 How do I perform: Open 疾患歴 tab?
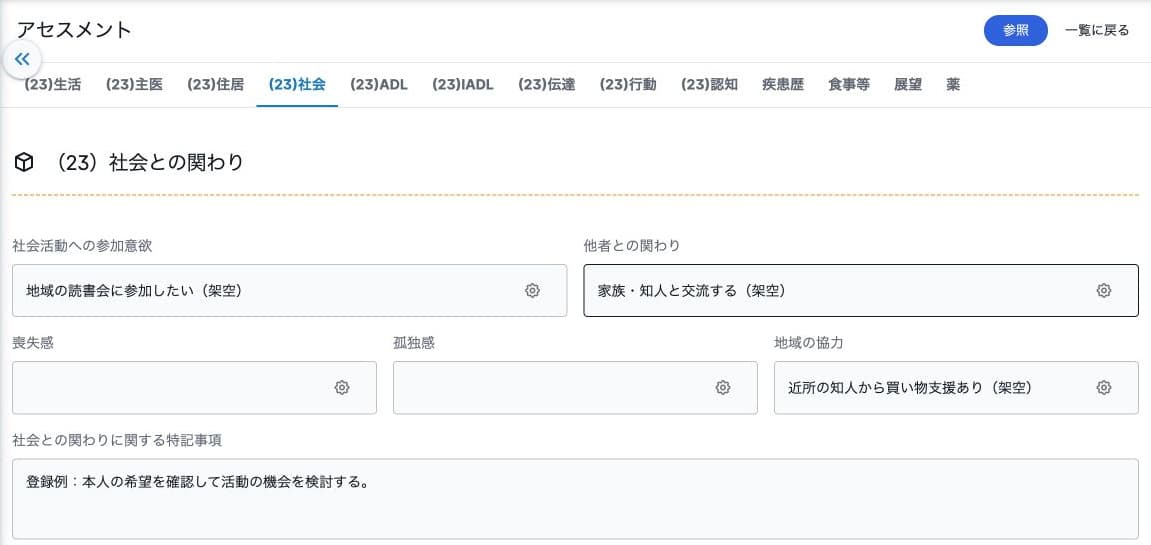pyautogui.click(x=783, y=84)
